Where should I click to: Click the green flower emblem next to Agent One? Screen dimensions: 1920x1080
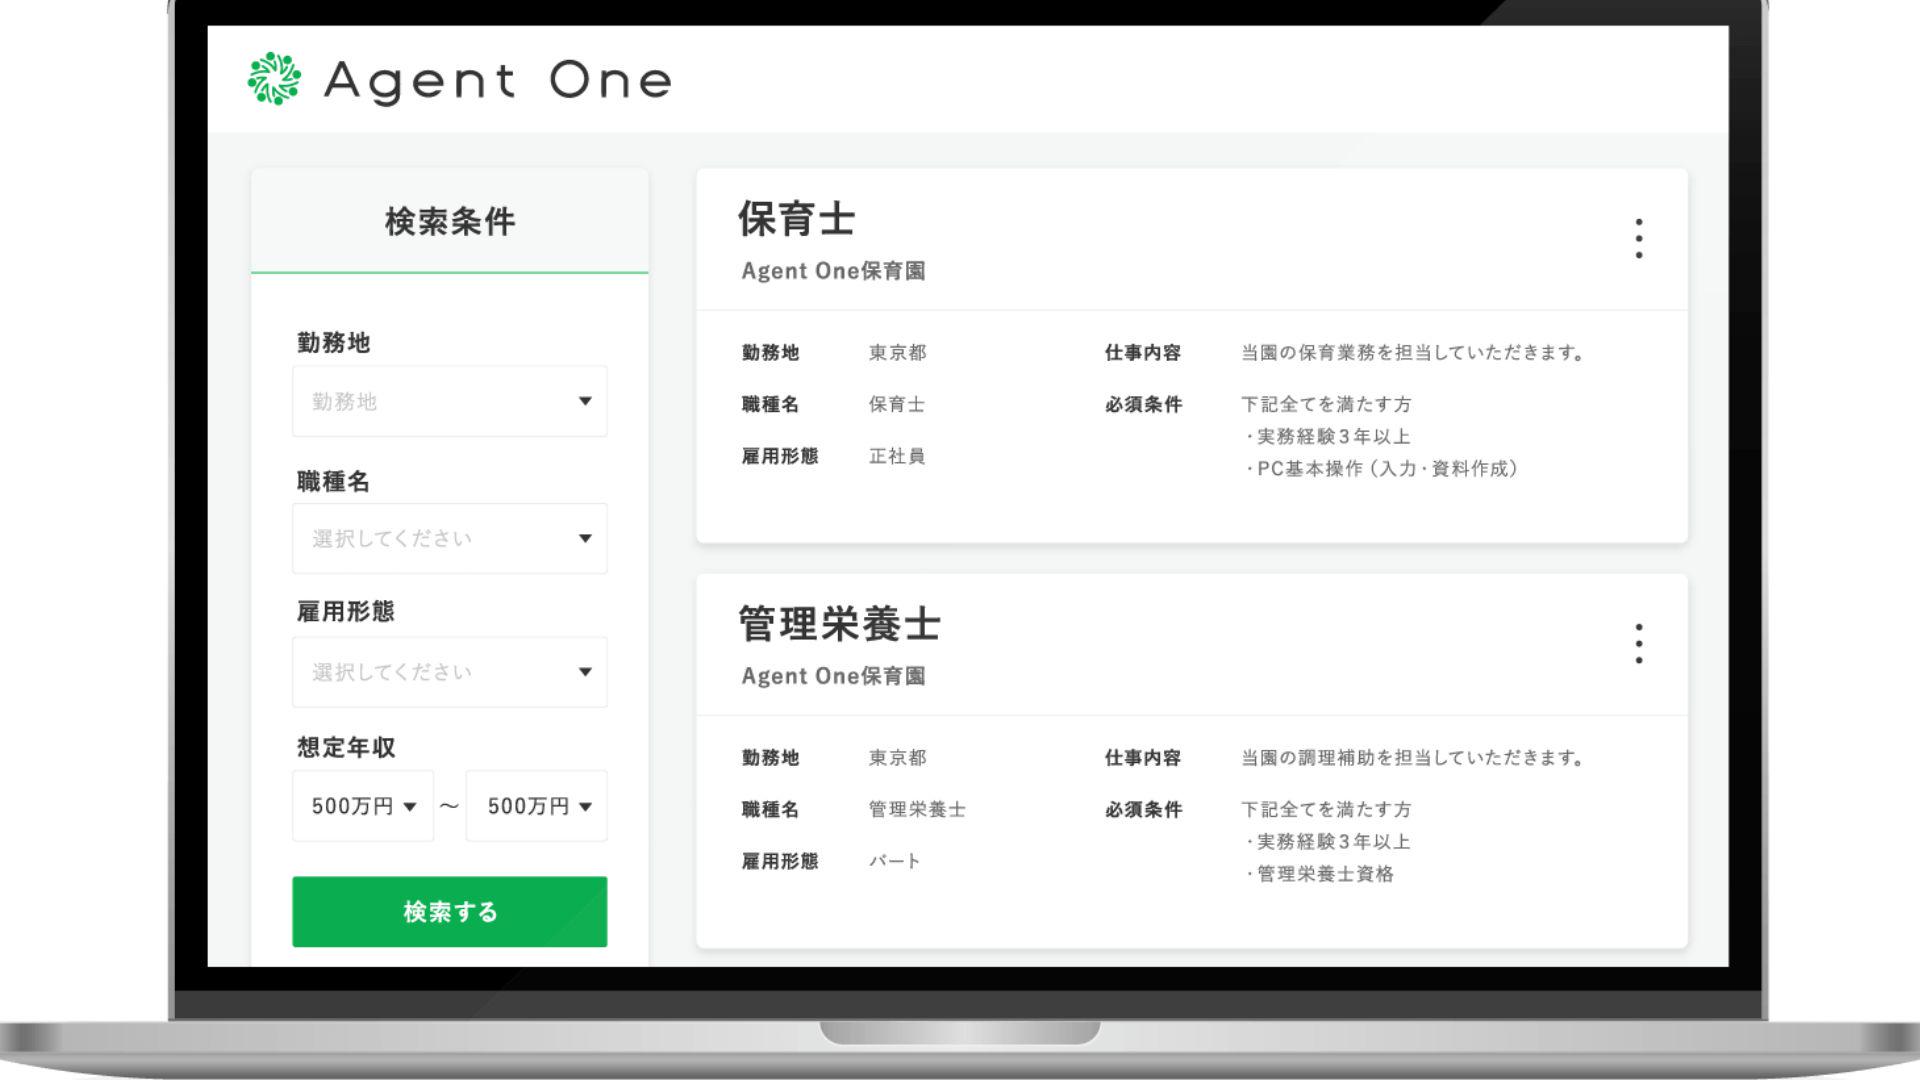coord(274,80)
